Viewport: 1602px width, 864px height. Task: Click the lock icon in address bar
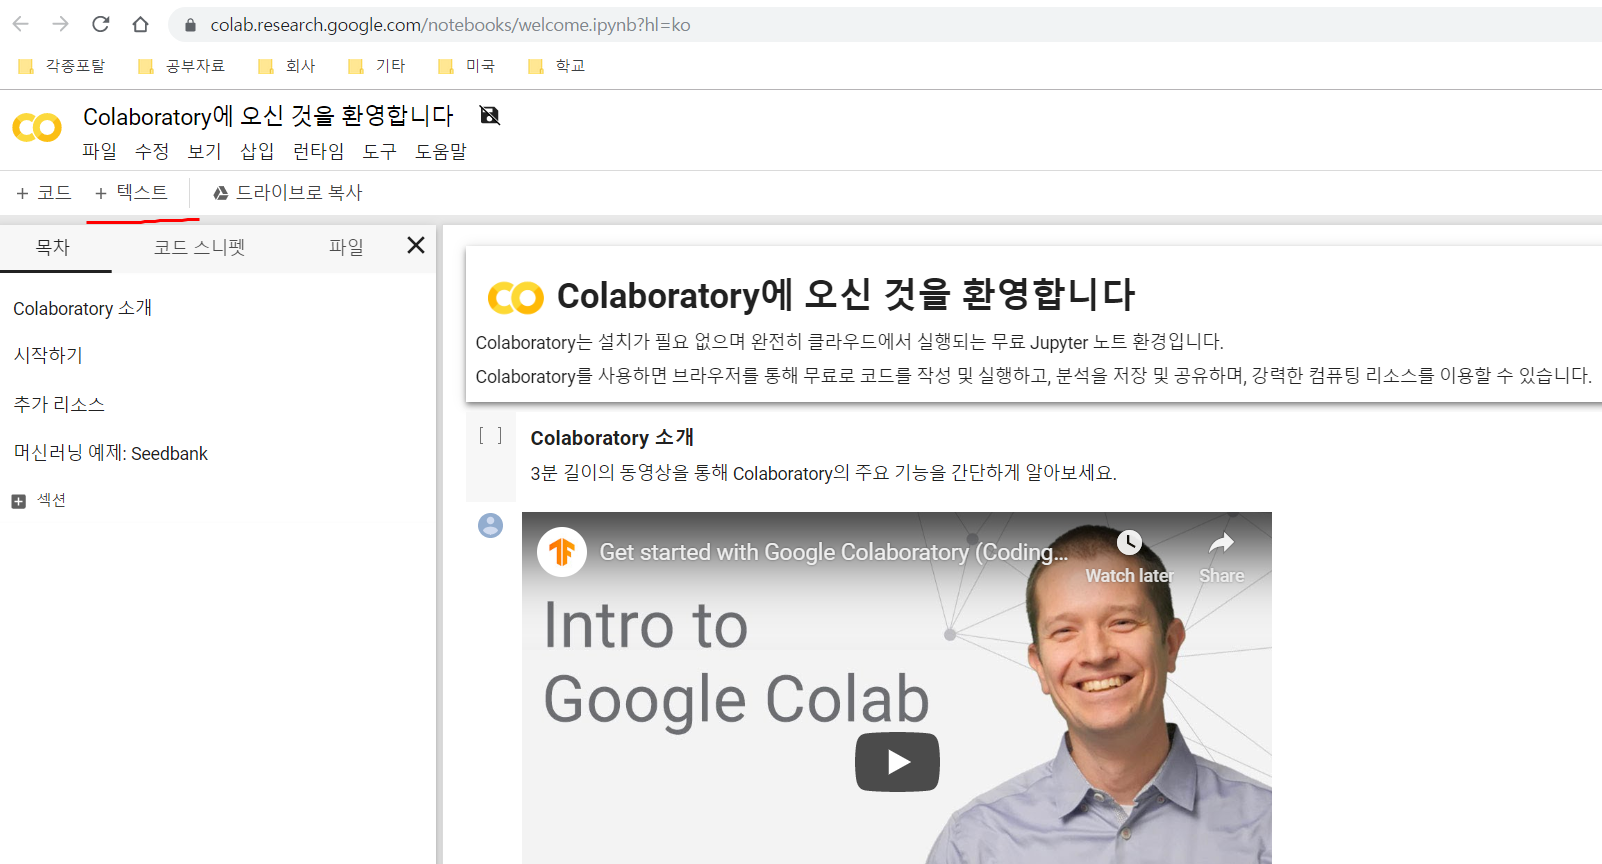(x=191, y=25)
